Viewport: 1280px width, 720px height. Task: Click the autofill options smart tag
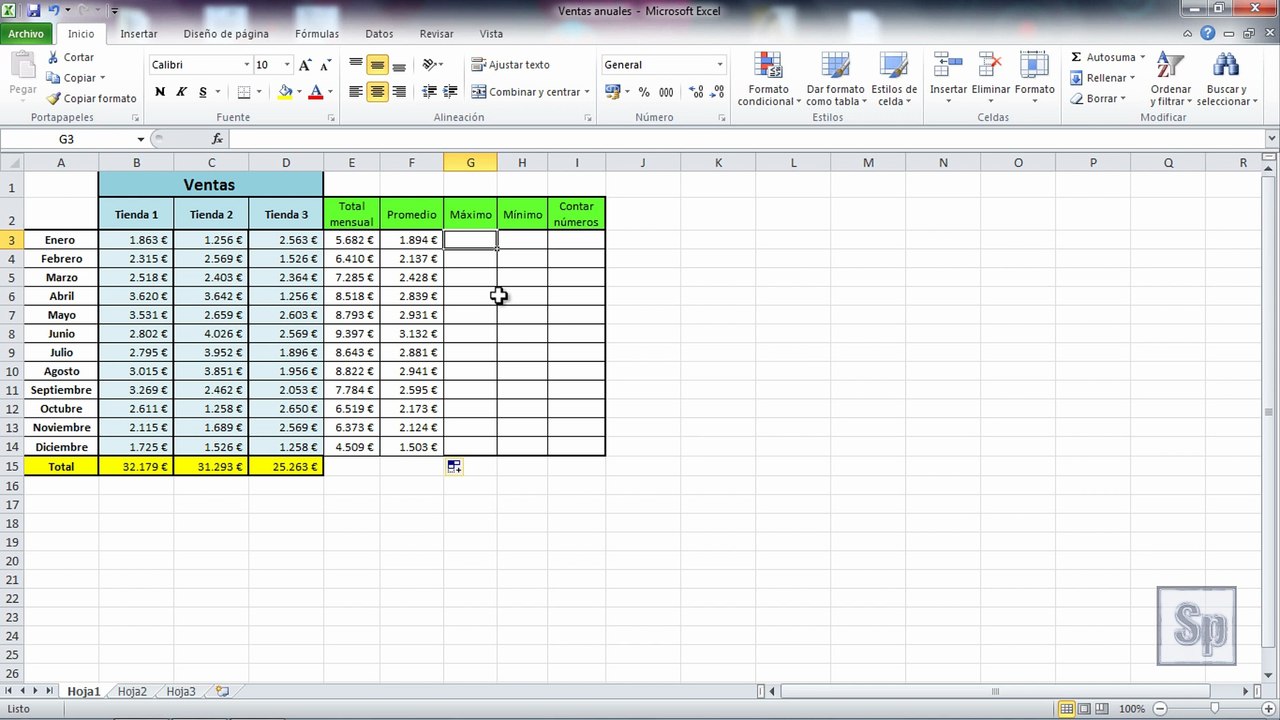[x=454, y=467]
